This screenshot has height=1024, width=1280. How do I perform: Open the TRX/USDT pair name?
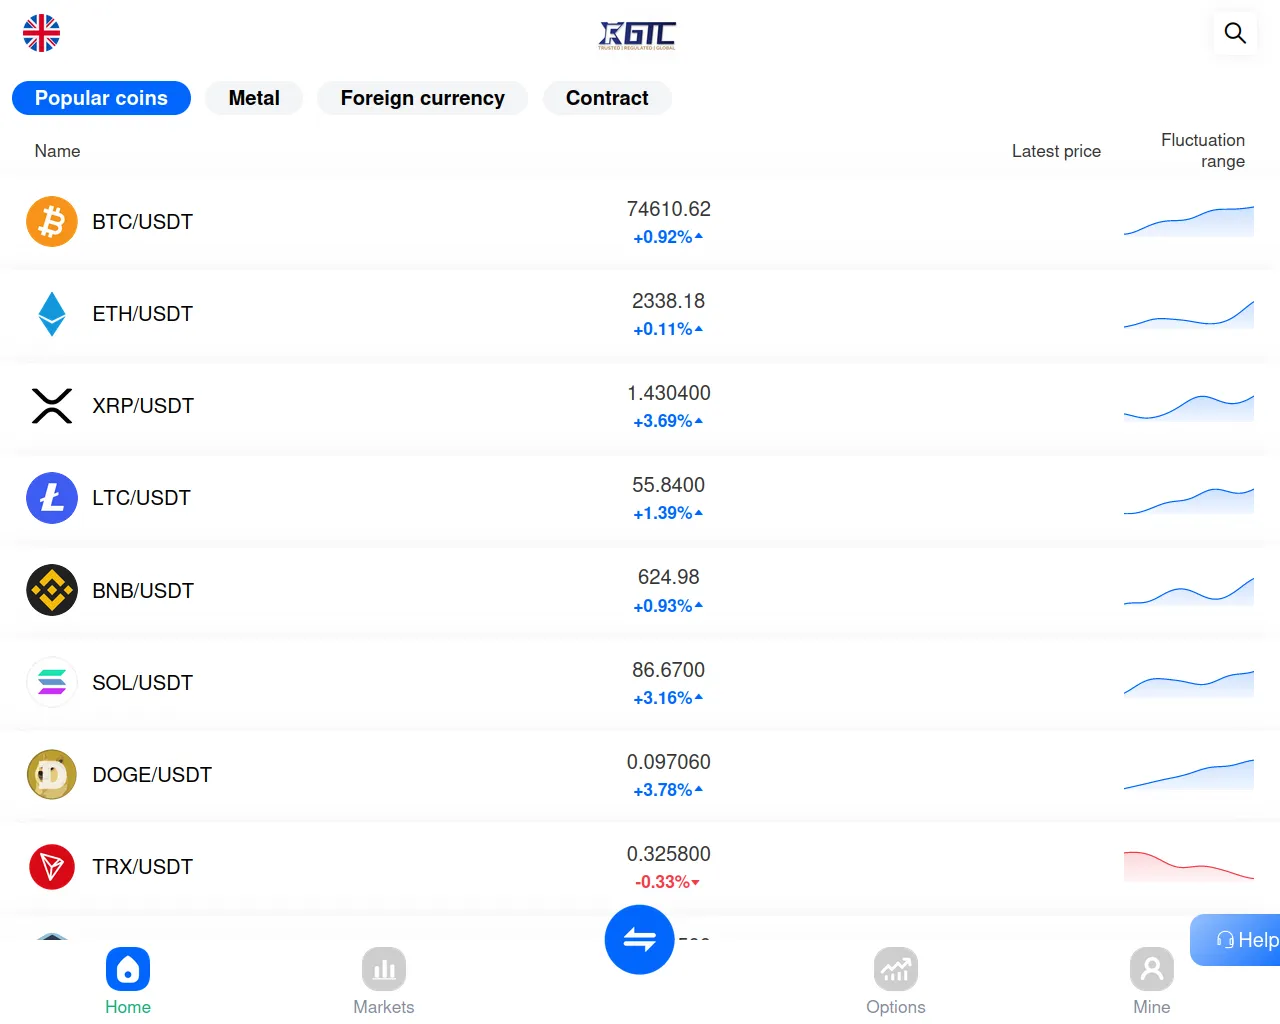point(143,867)
